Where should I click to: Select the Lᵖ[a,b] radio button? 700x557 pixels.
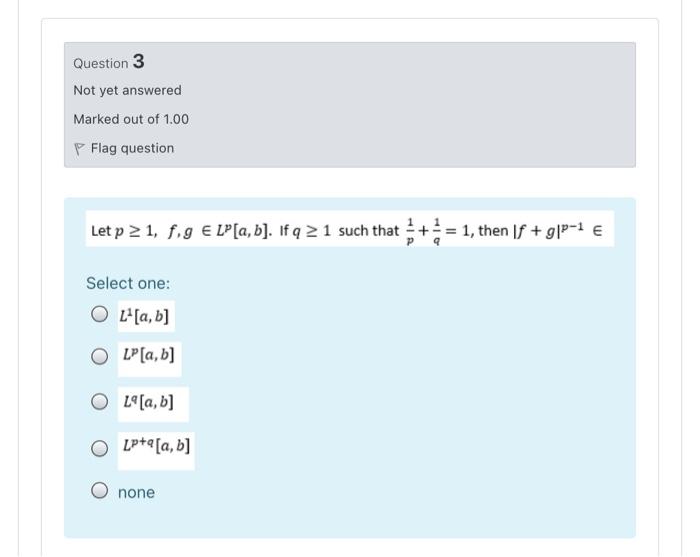tap(100, 357)
